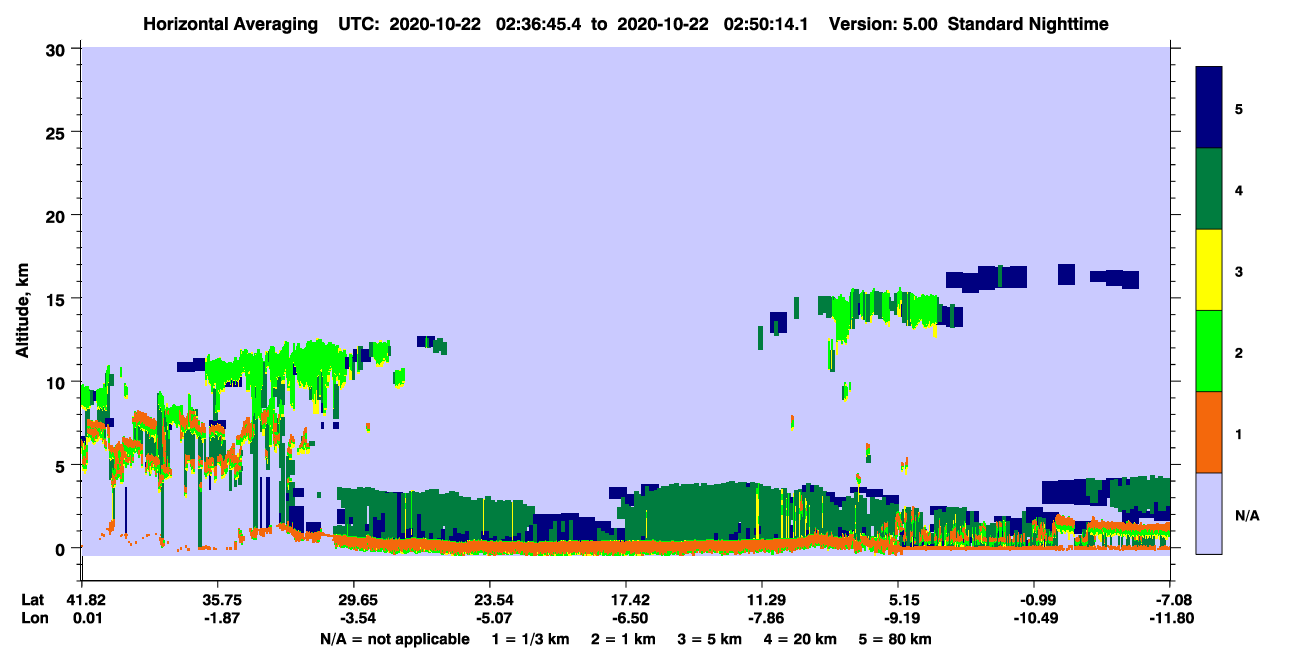The image size is (1300, 667).
Task: Click the legend text '1 = 1/3 km'
Action: (531, 639)
